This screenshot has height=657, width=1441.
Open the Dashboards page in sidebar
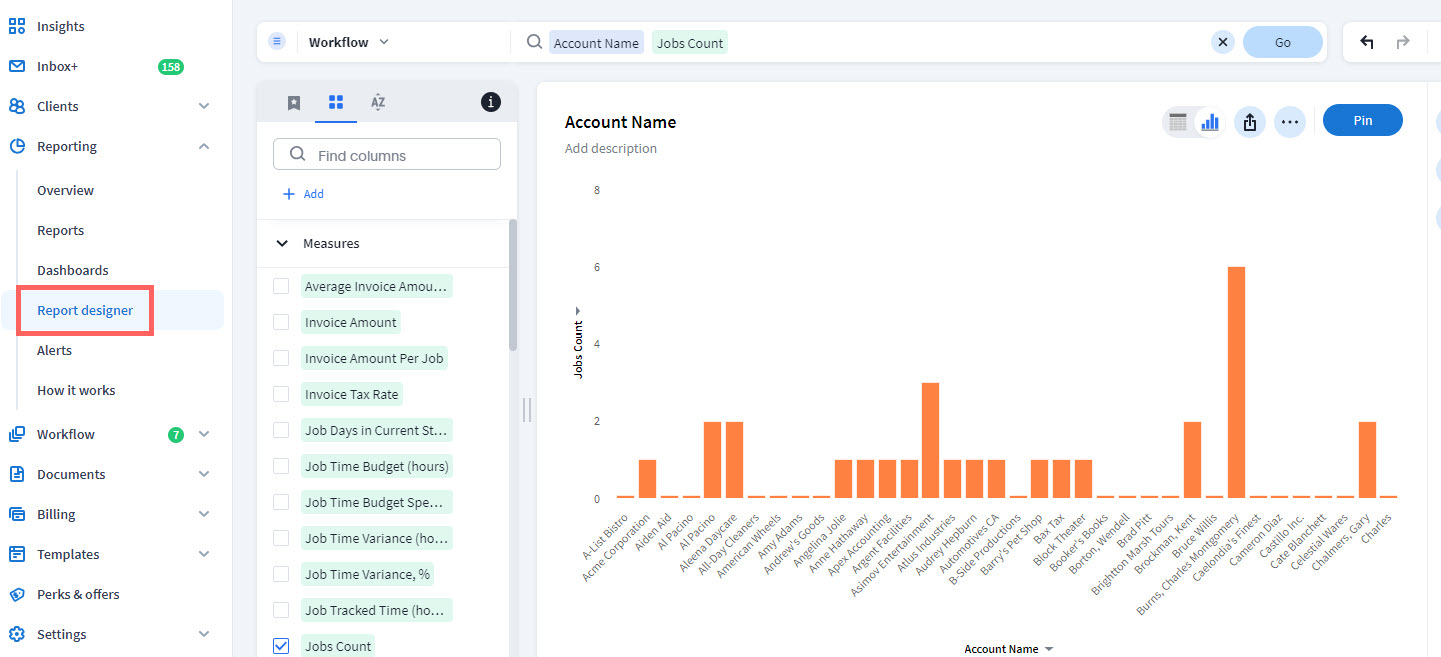point(73,270)
